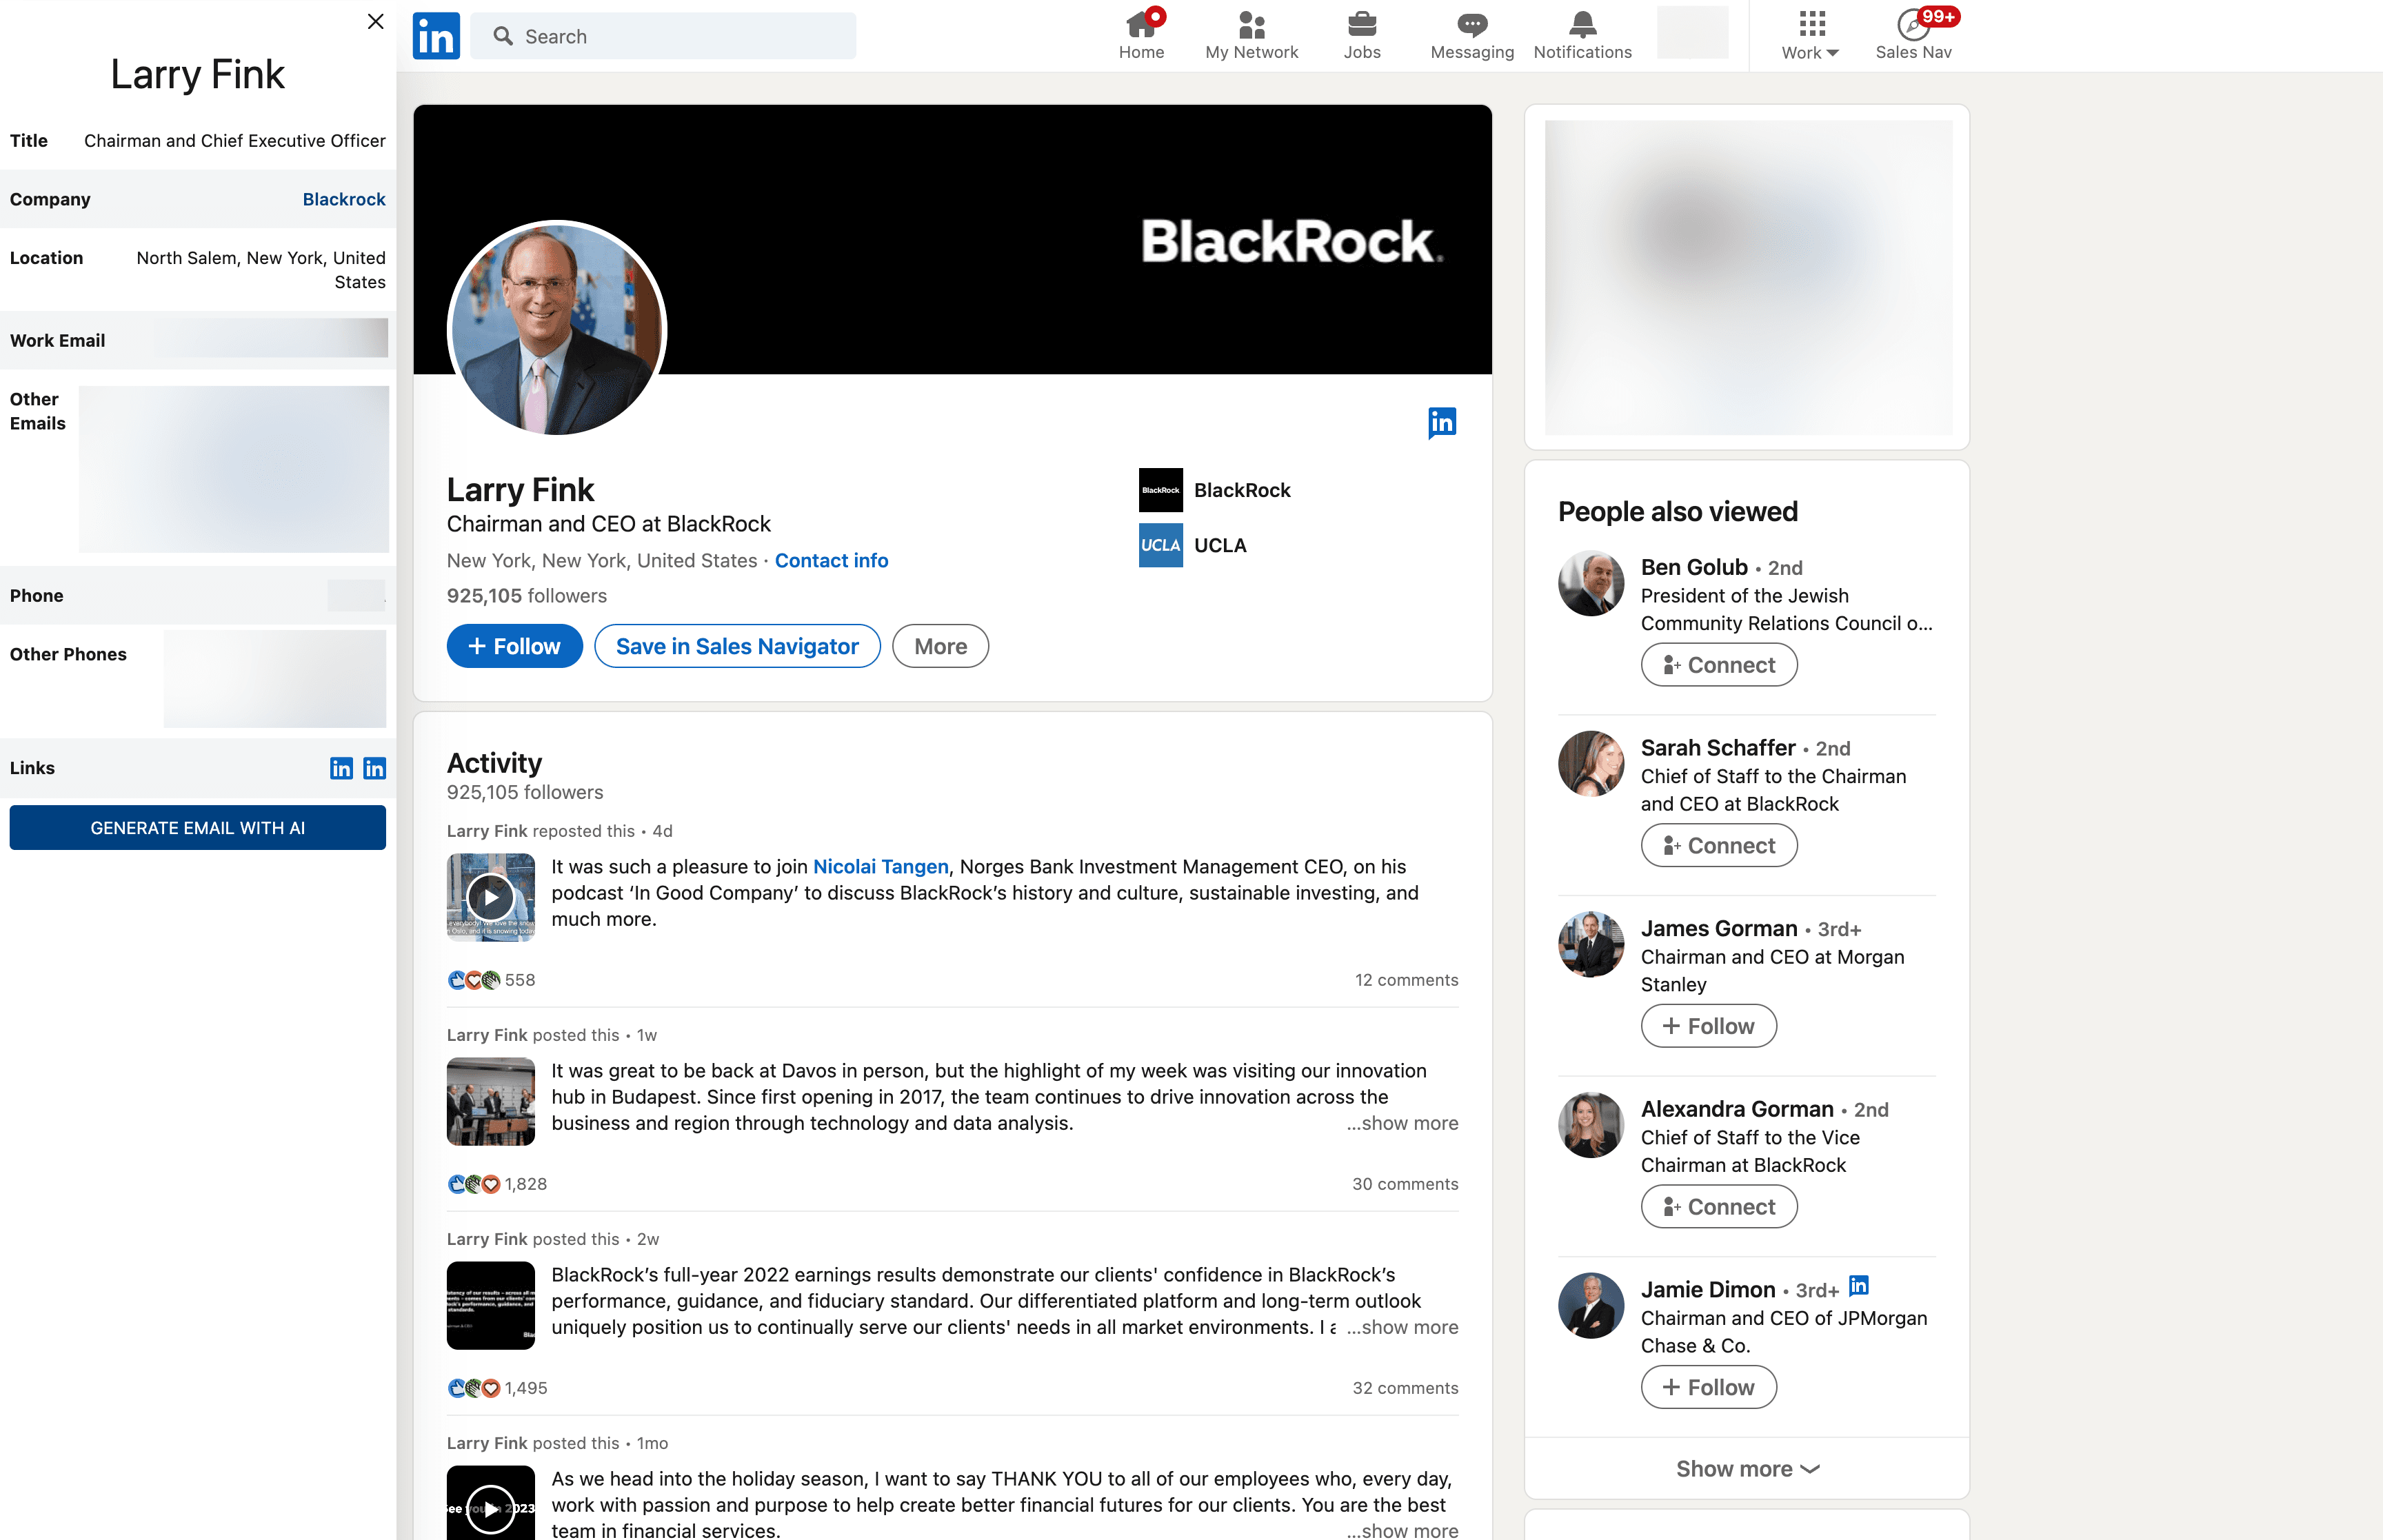Expand show more on the Davos post
2383x1540 pixels.
click(x=1402, y=1123)
